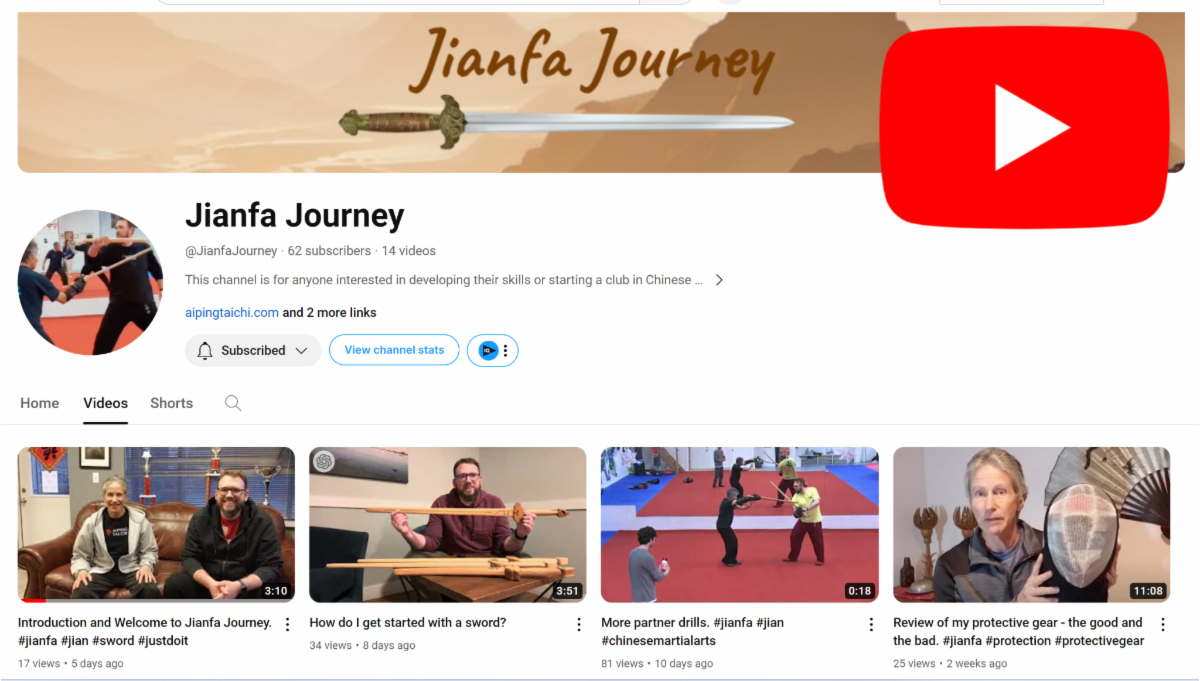
Task: Open the protective gear review thumbnail
Action: point(1031,524)
